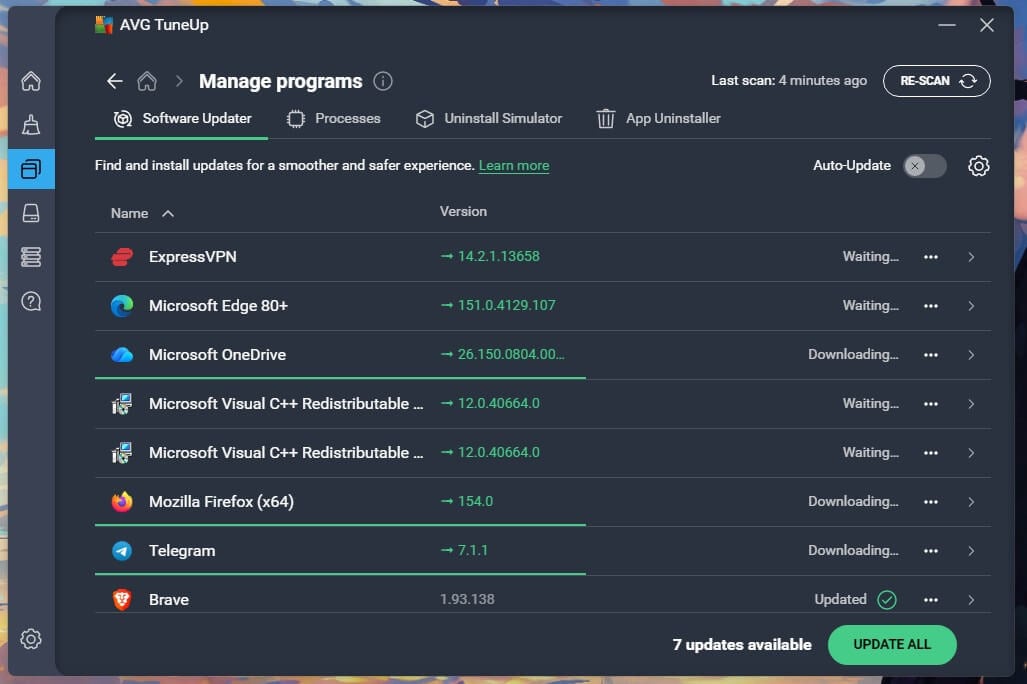Click the OneDrive download progress bar
Viewport: 1027px width, 684px height.
pyautogui.click(x=340, y=378)
